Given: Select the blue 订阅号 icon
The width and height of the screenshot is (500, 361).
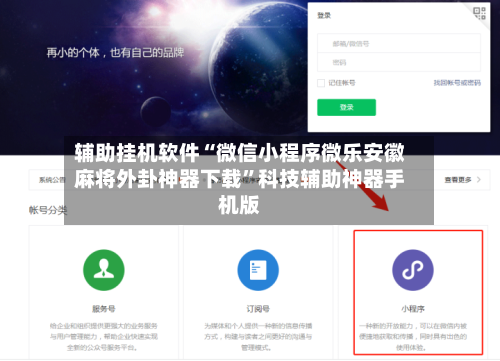Looking at the screenshot, I should pos(258,270).
